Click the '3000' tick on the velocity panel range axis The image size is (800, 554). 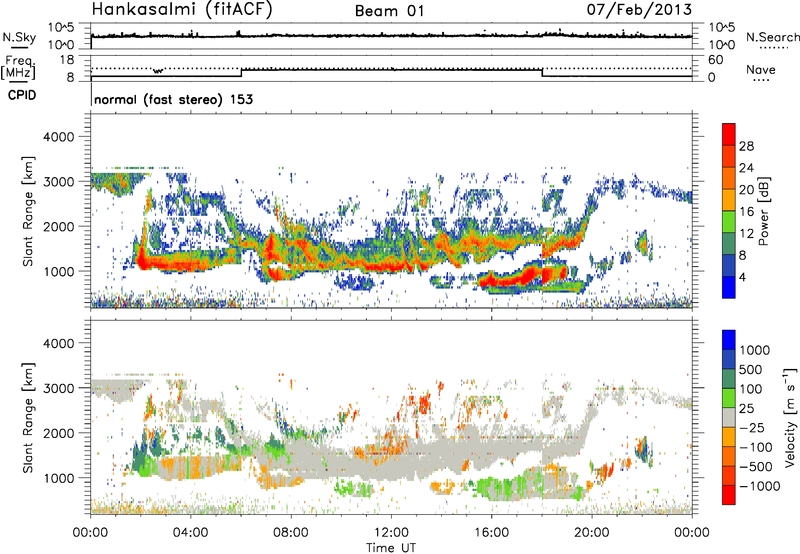pyautogui.click(x=58, y=388)
